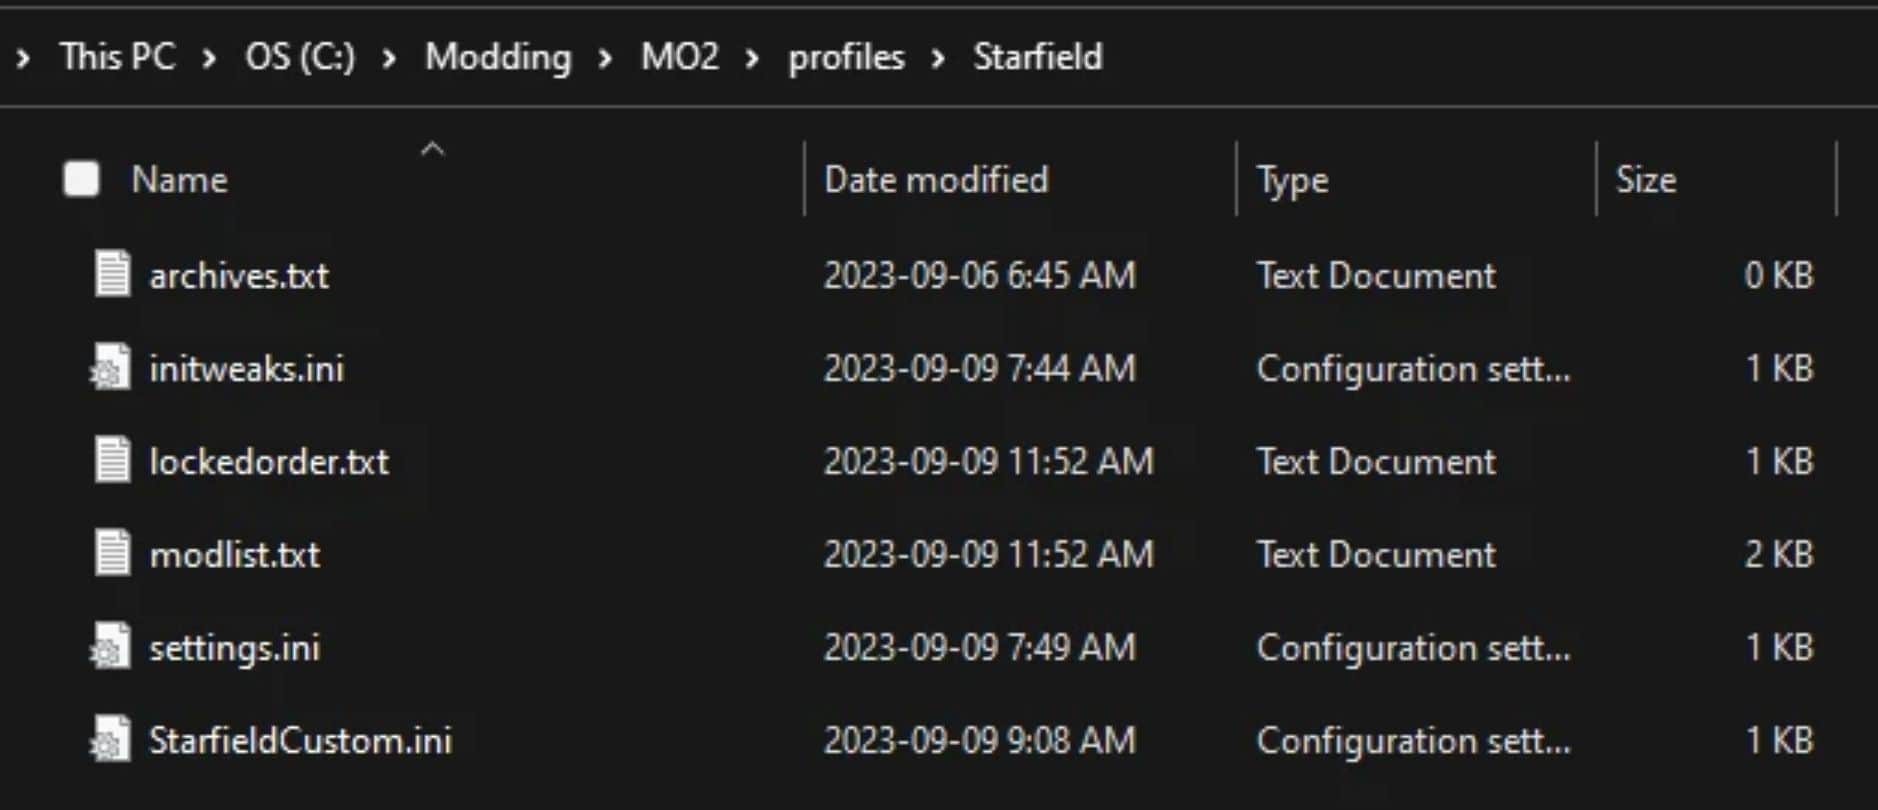Select the StarfieldCustom.ini file name
Screen dimensions: 1878x810
(x=300, y=740)
